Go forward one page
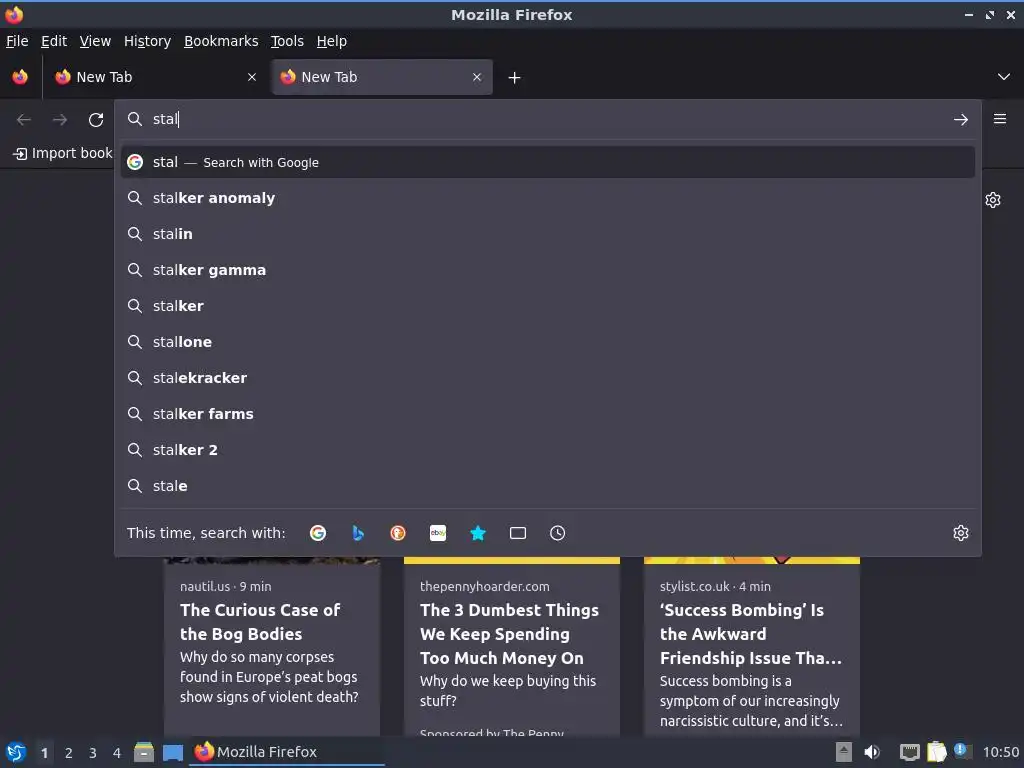This screenshot has height=768, width=1024. pyautogui.click(x=60, y=120)
